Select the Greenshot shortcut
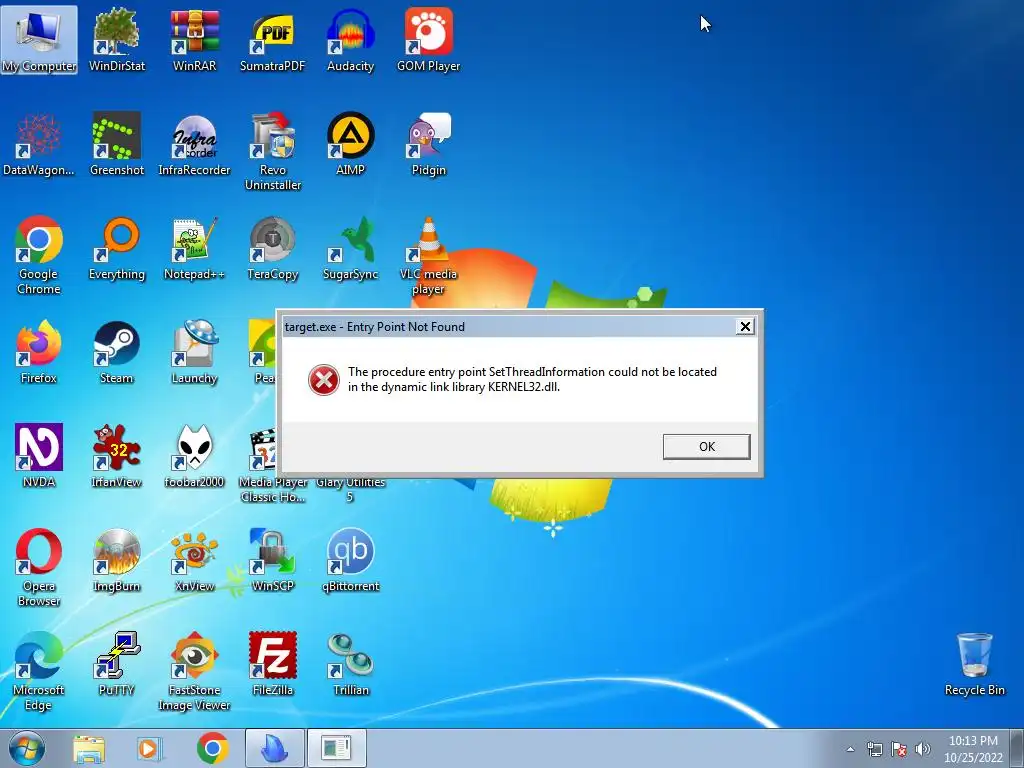The height and width of the screenshot is (768, 1024). [117, 144]
